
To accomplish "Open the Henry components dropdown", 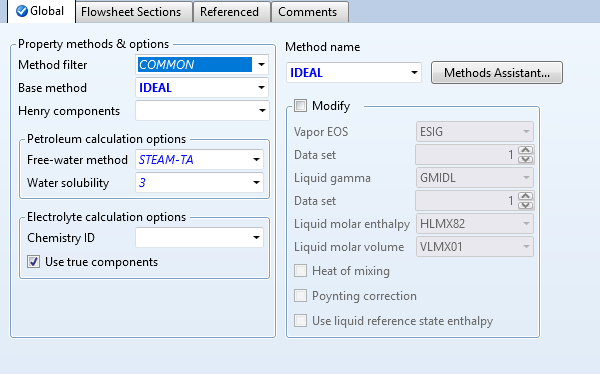I will (x=262, y=111).
